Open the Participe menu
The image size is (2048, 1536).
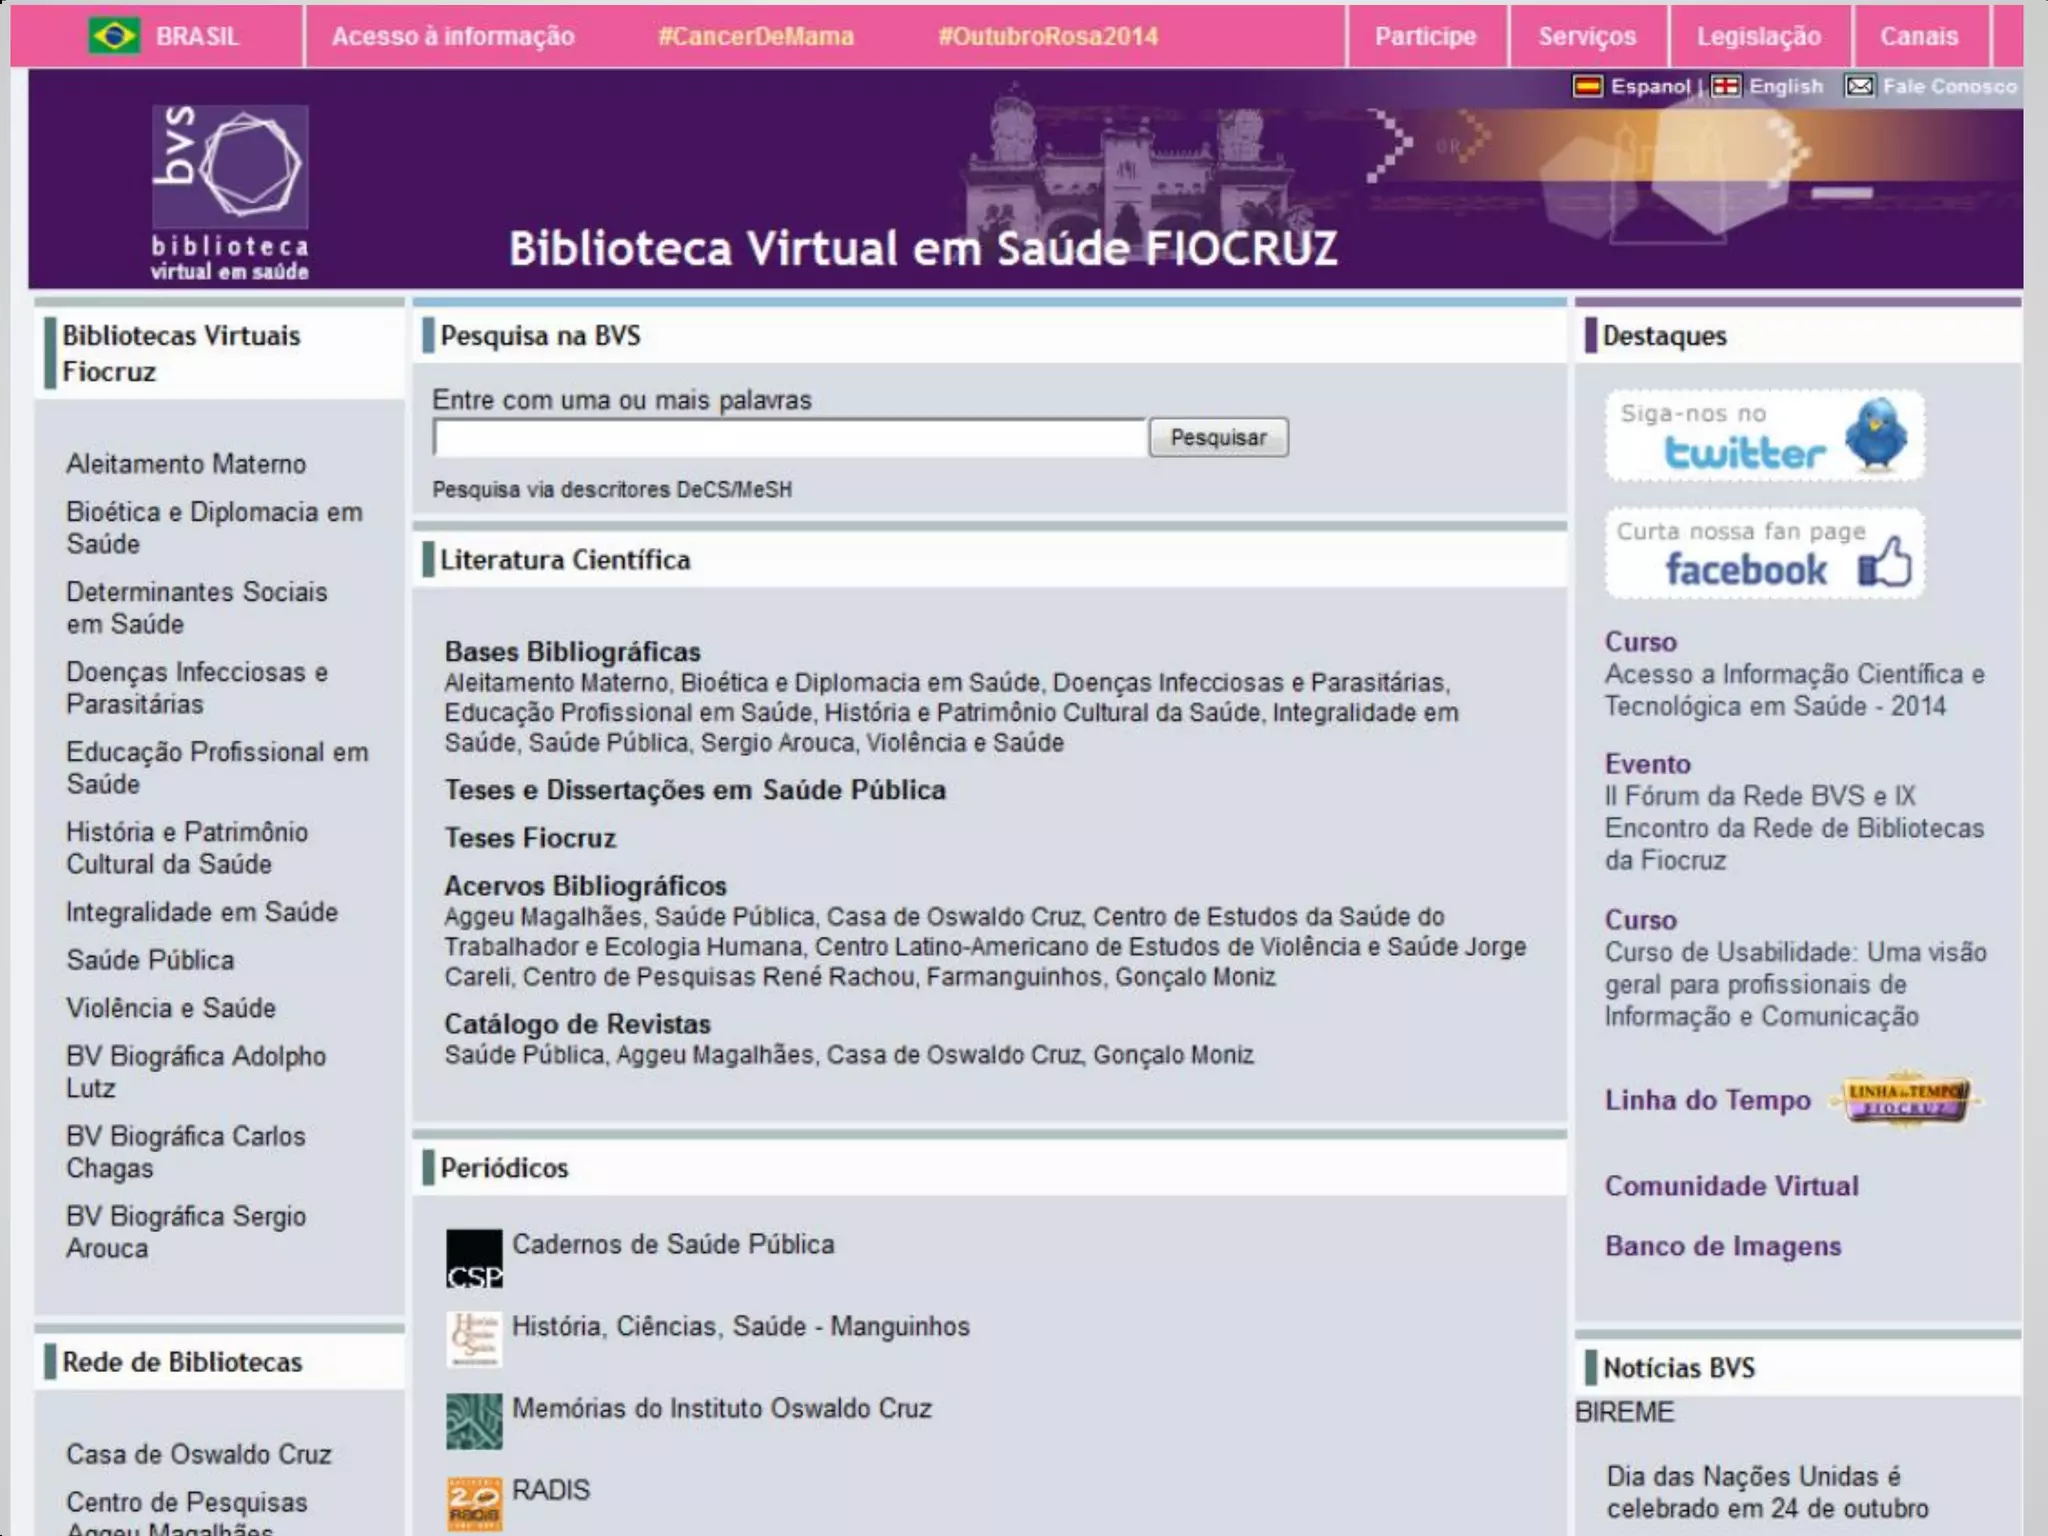(1425, 37)
